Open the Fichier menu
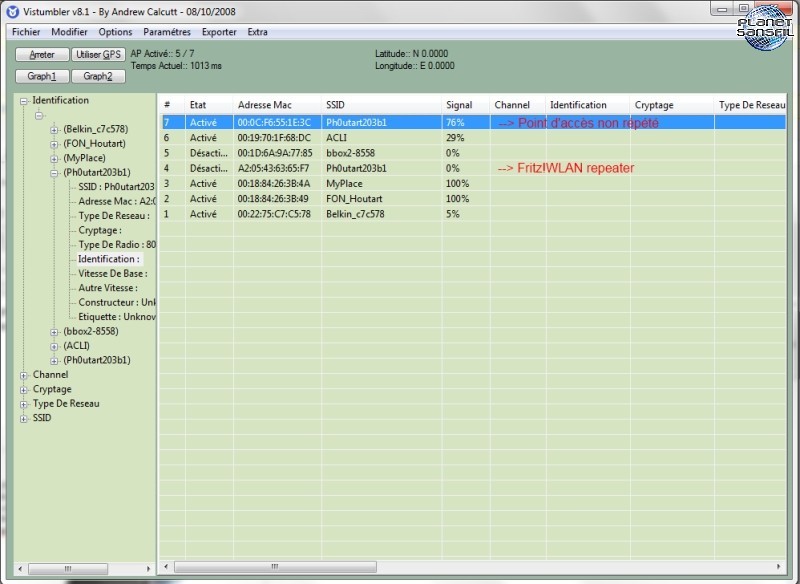This screenshot has height=584, width=800. point(26,32)
